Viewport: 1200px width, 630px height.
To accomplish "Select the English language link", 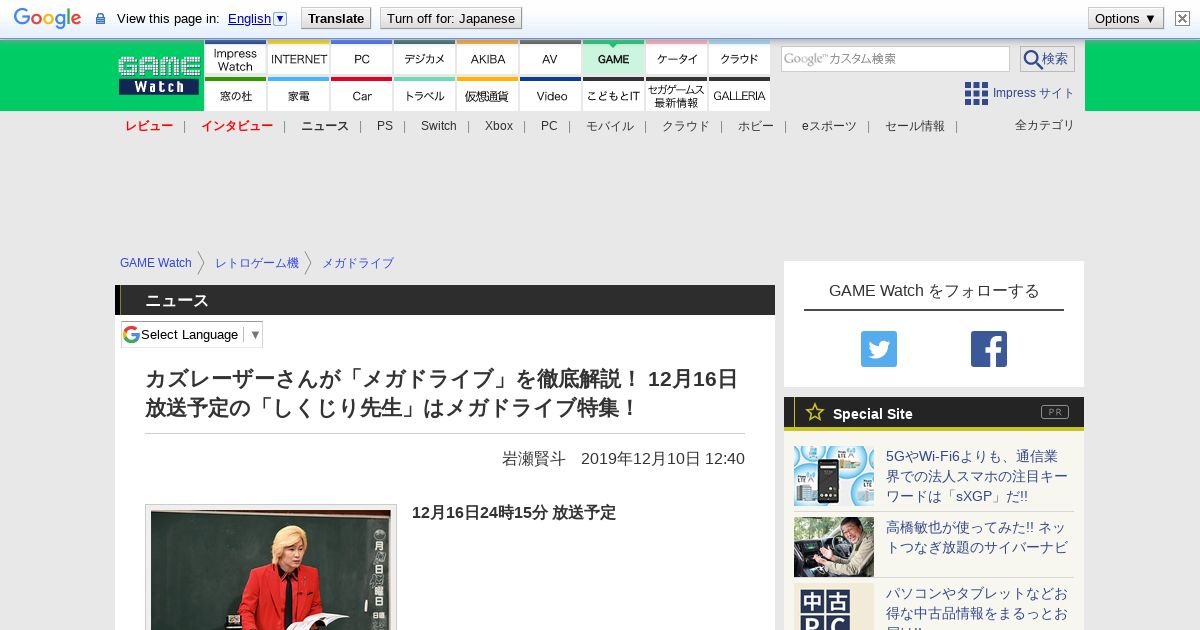I will pos(249,19).
